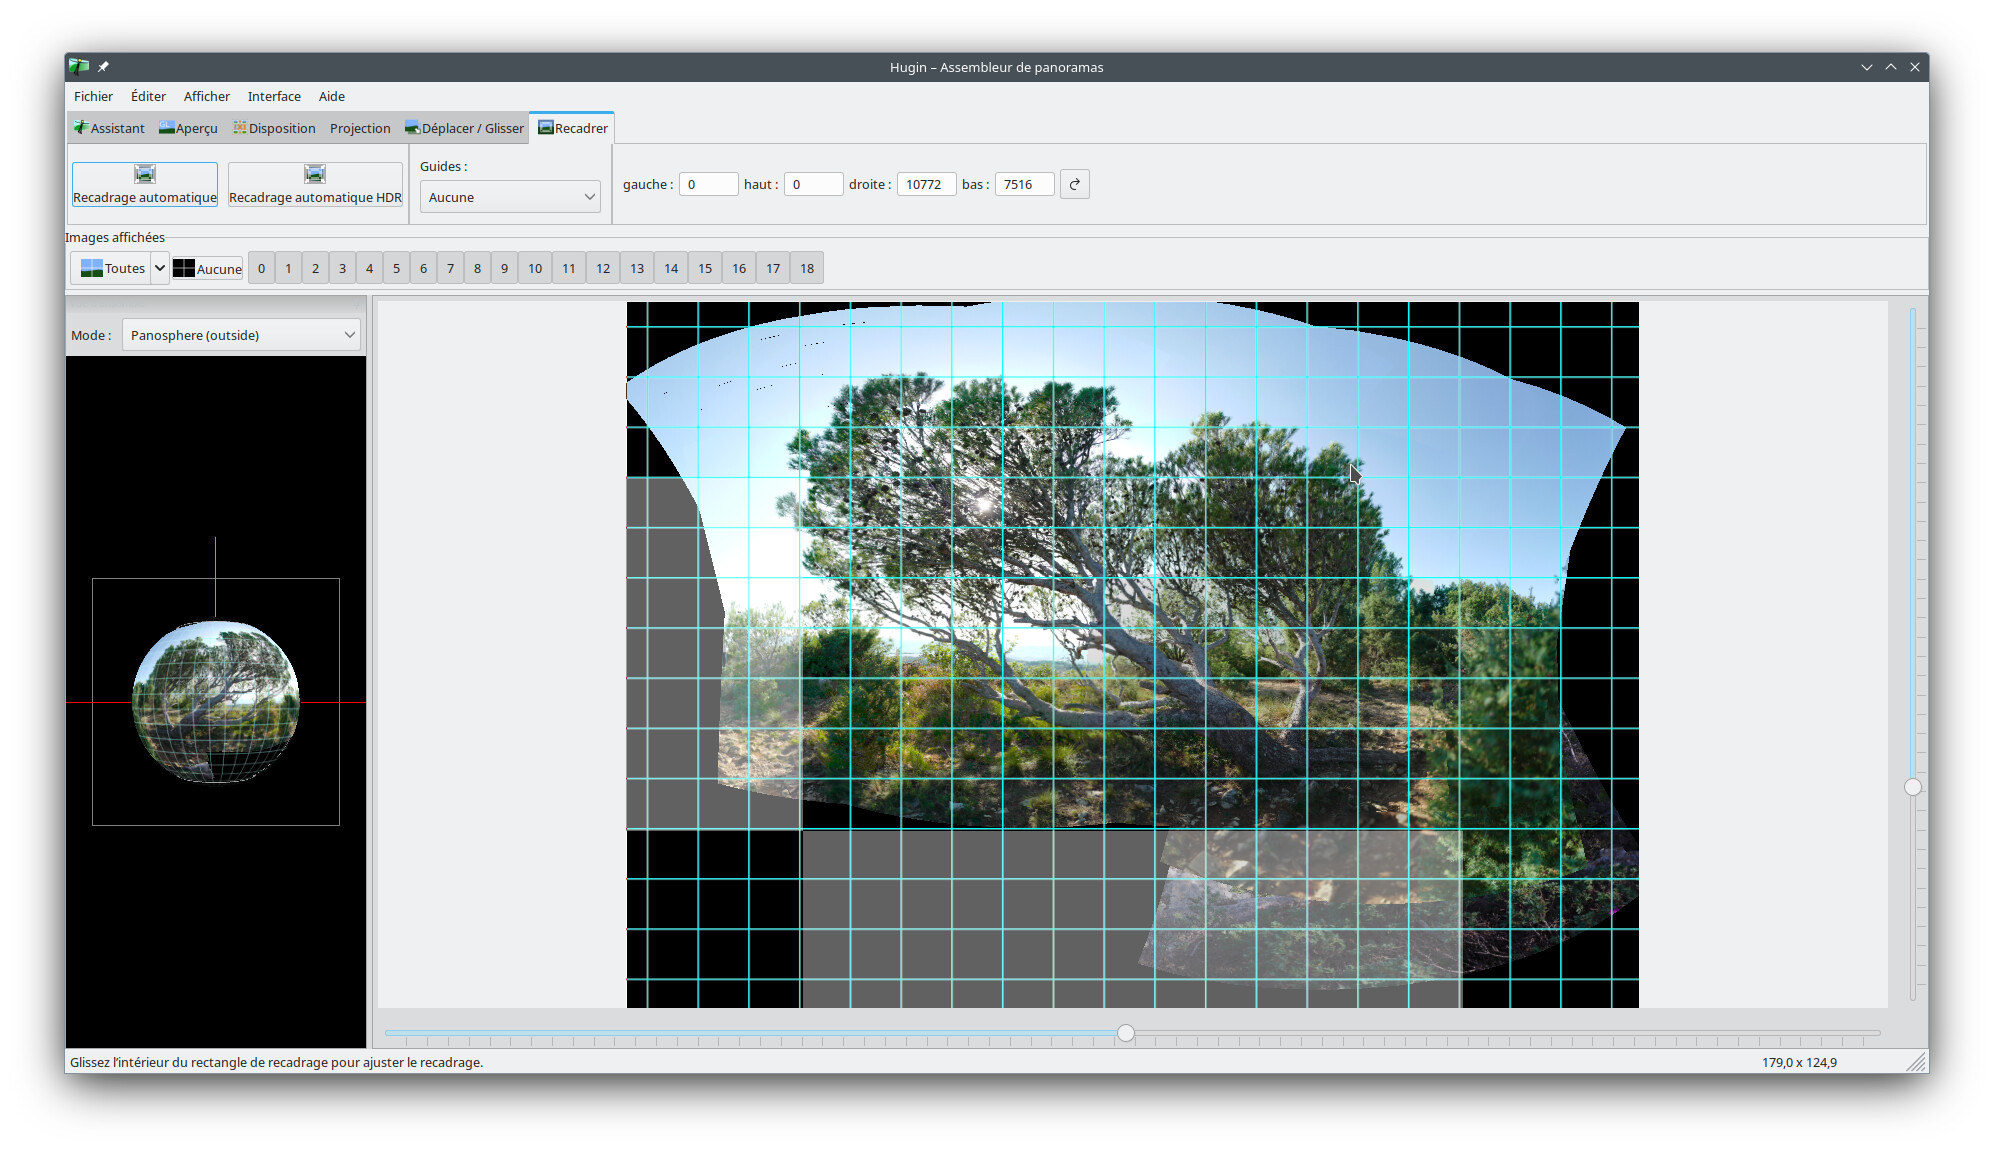
Task: Toggle image 5 button
Action: [x=396, y=268]
